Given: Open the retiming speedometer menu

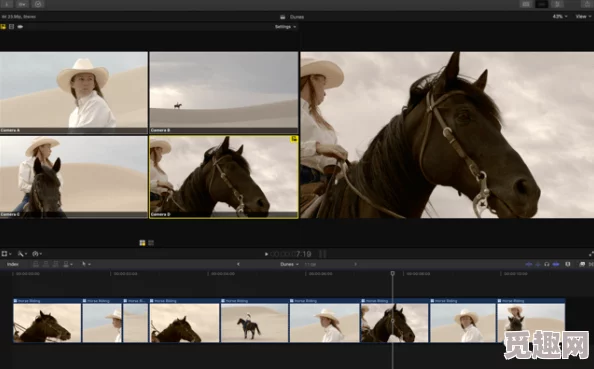Looking at the screenshot, I should pos(37,254).
